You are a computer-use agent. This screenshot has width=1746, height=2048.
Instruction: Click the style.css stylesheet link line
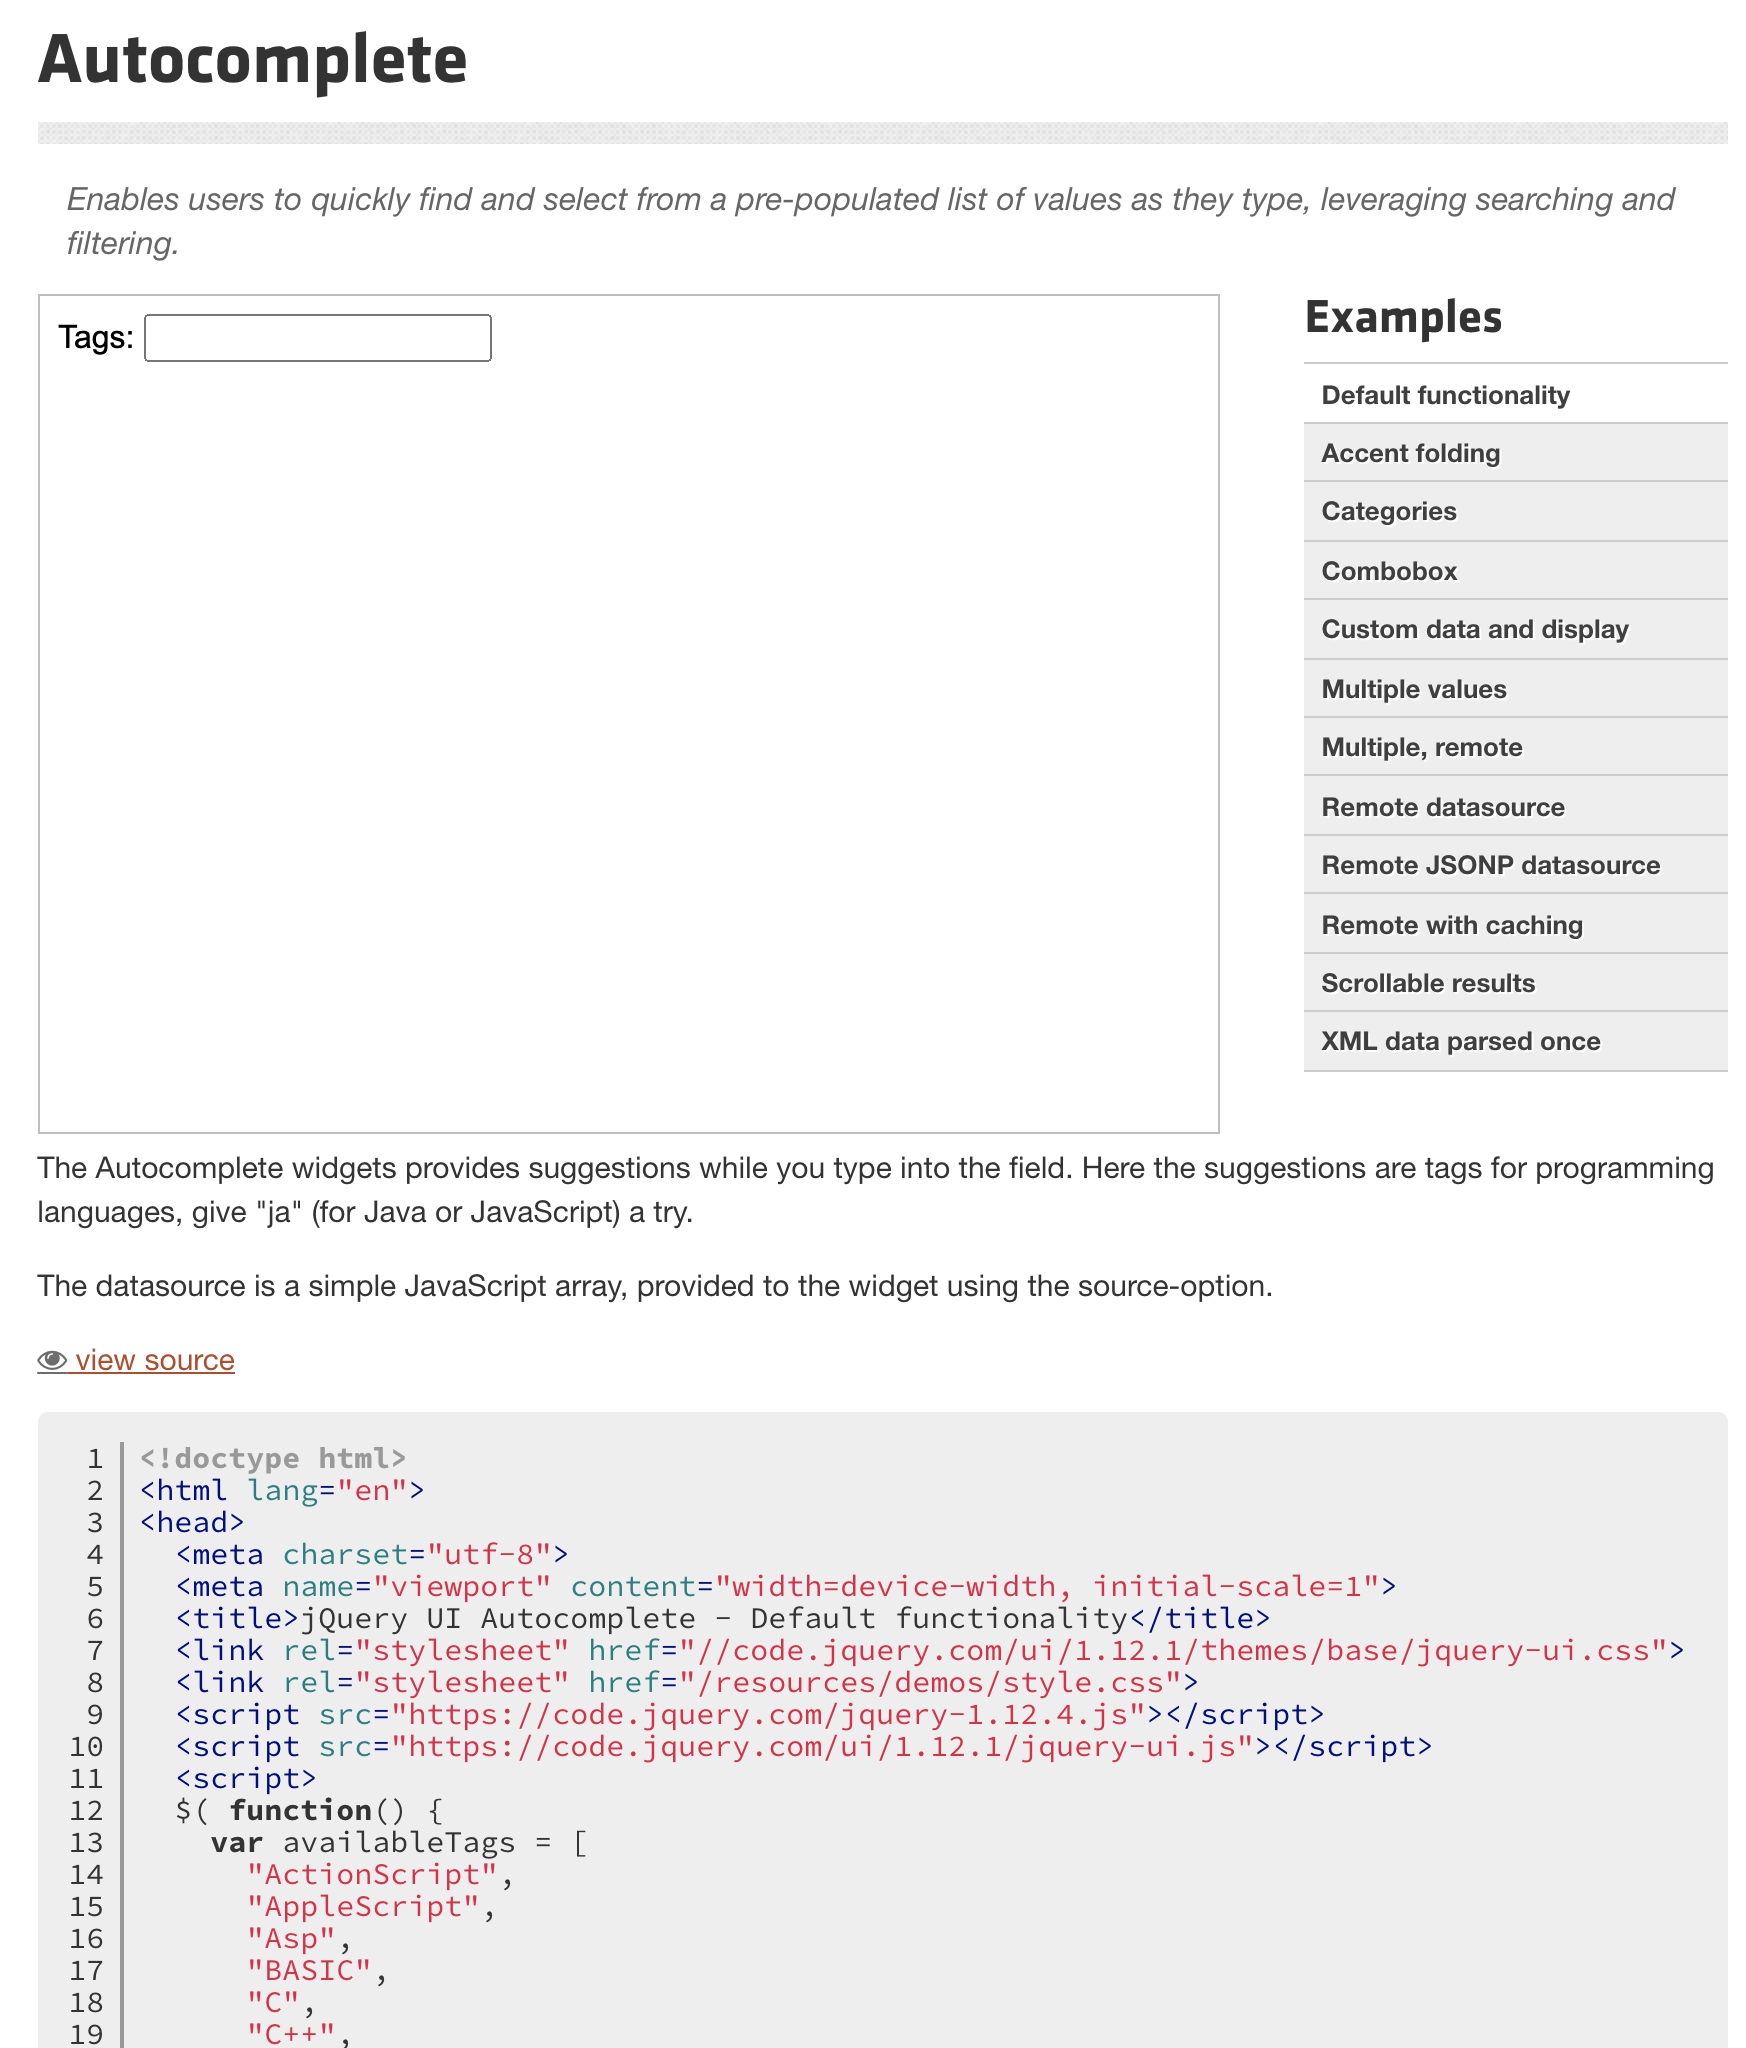(x=687, y=1682)
